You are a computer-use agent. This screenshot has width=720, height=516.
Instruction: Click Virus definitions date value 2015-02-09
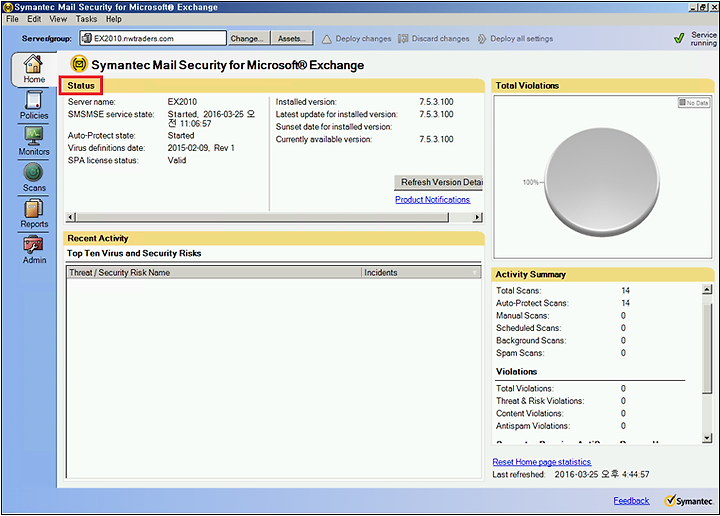click(x=201, y=148)
